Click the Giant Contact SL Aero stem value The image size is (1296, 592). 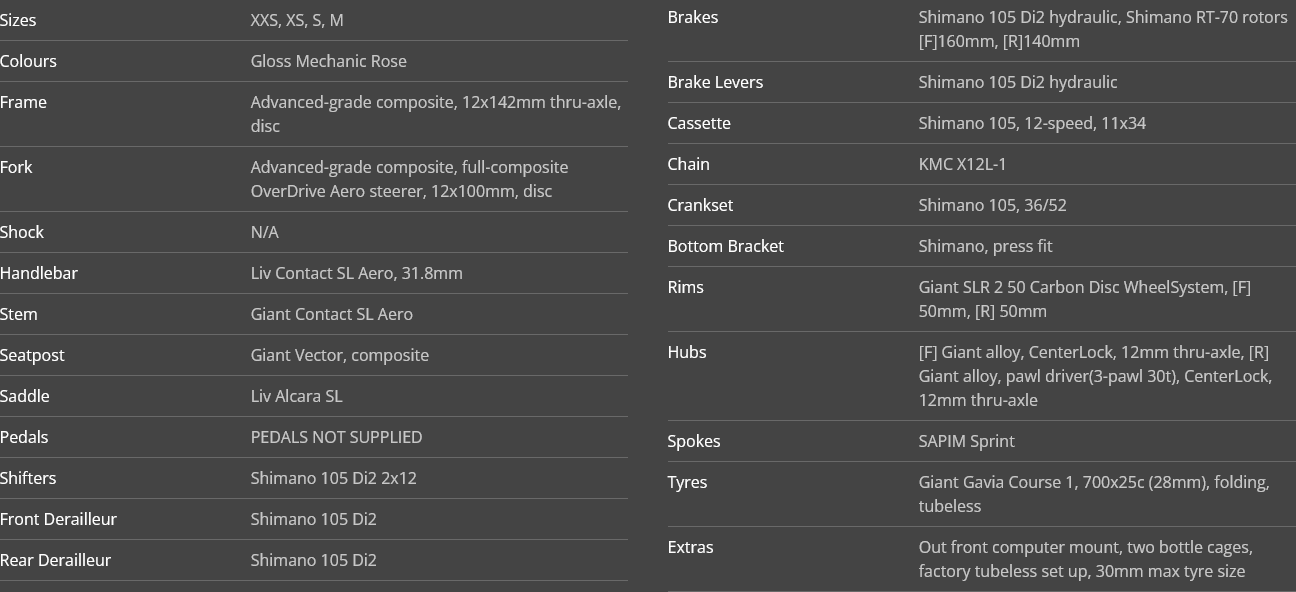332,314
